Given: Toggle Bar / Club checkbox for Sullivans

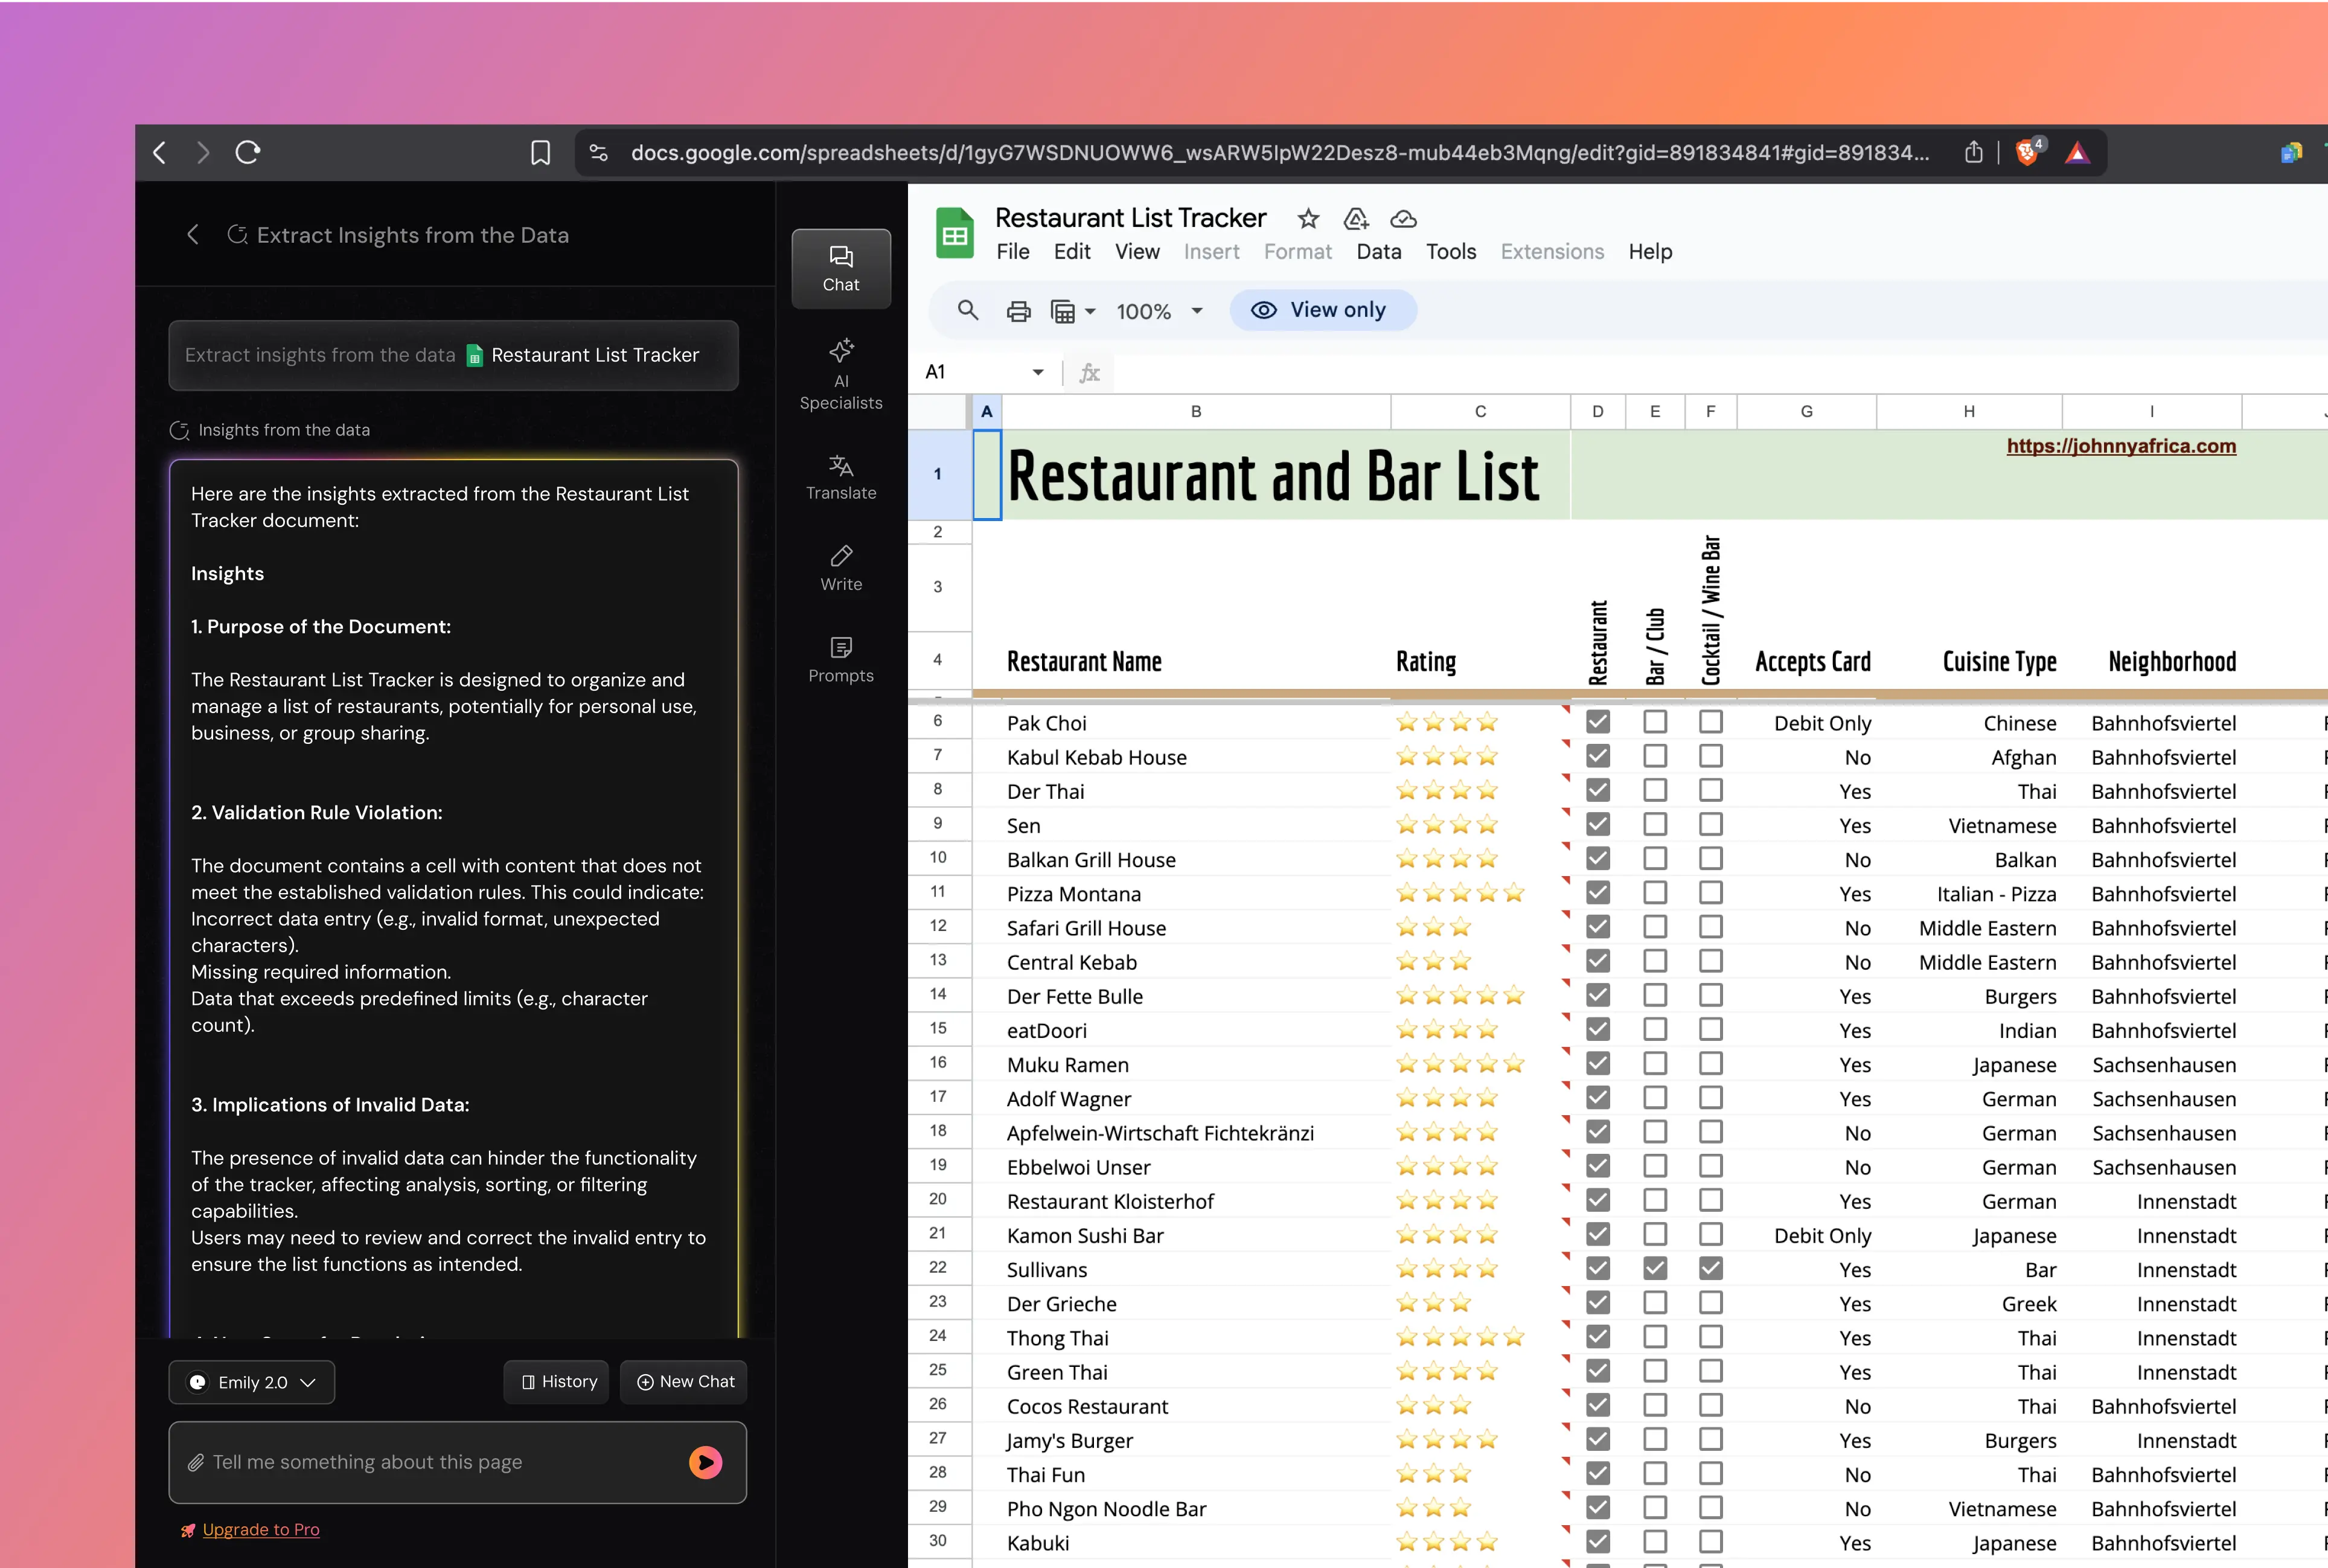Looking at the screenshot, I should 1655,1268.
